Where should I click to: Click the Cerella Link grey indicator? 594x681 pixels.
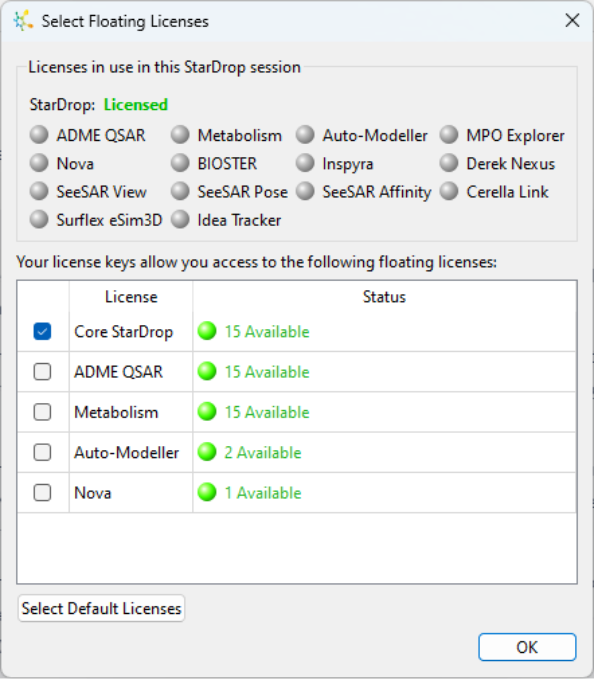pos(449,192)
